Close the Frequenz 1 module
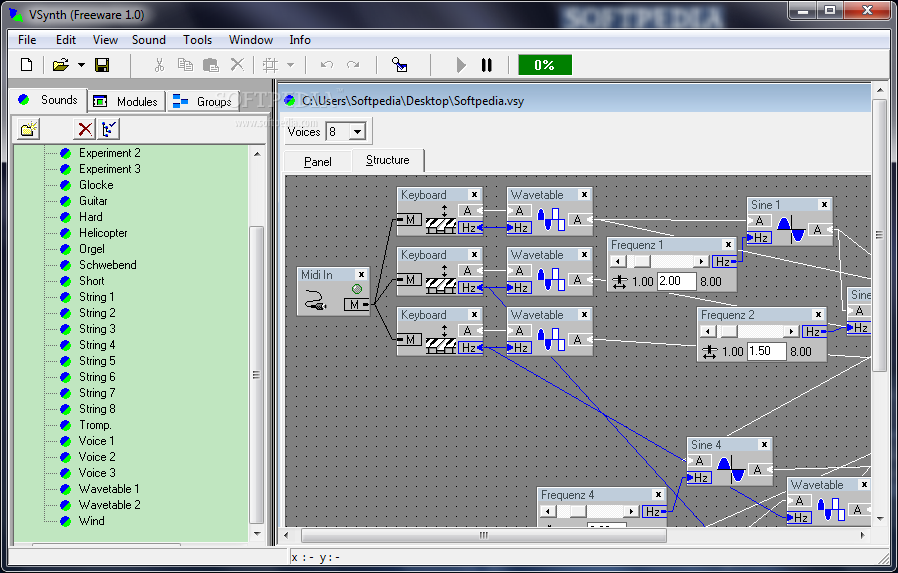 point(728,244)
